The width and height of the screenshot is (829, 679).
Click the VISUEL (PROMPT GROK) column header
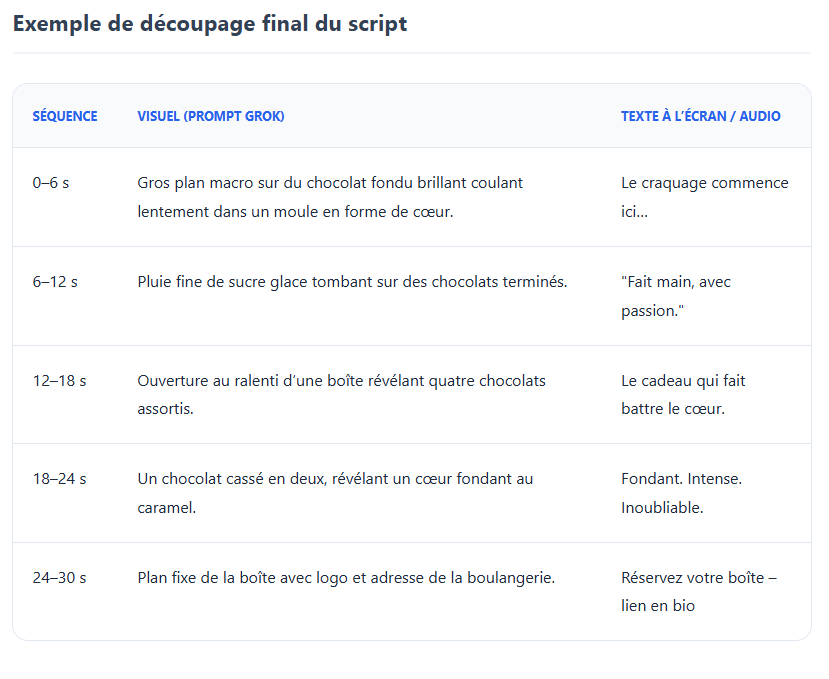click(x=211, y=116)
